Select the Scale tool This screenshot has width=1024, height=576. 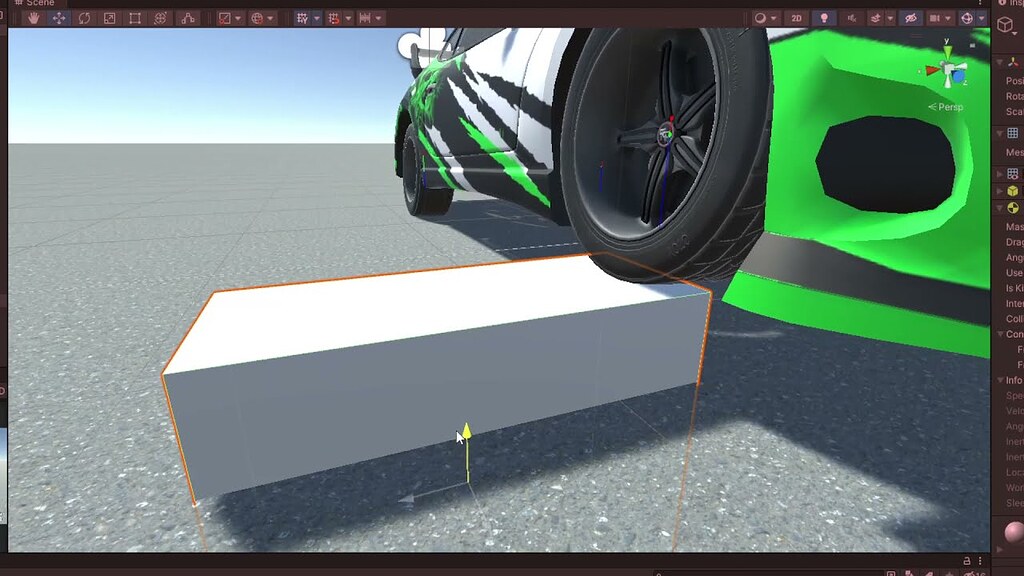point(109,16)
